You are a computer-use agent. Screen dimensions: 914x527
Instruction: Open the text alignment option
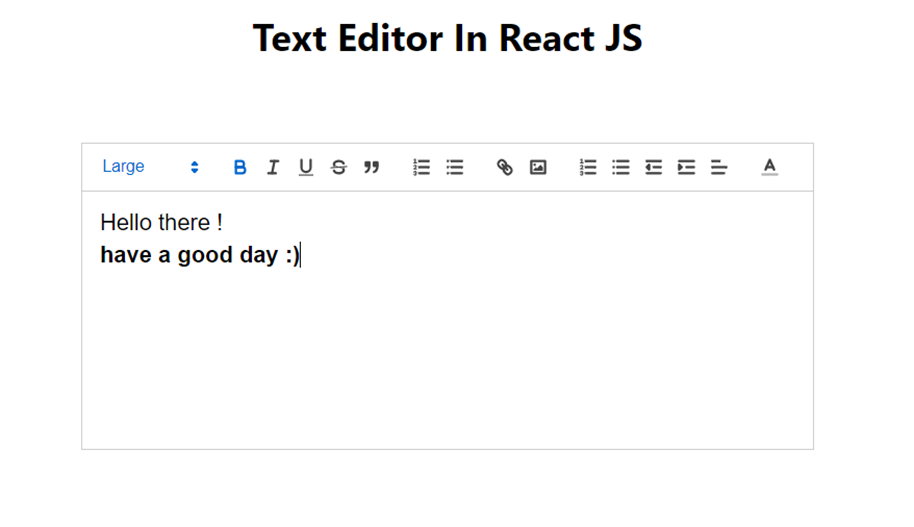coord(719,167)
